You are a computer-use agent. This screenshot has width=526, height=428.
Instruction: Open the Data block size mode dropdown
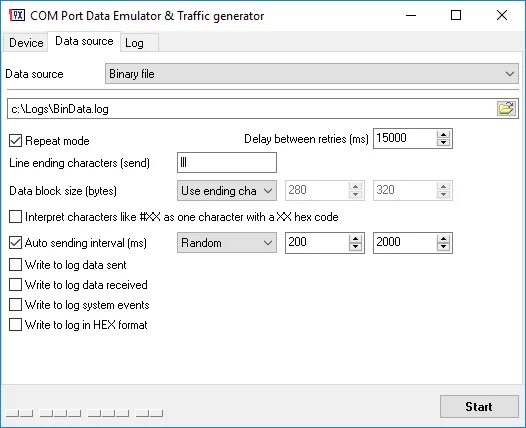(227, 191)
